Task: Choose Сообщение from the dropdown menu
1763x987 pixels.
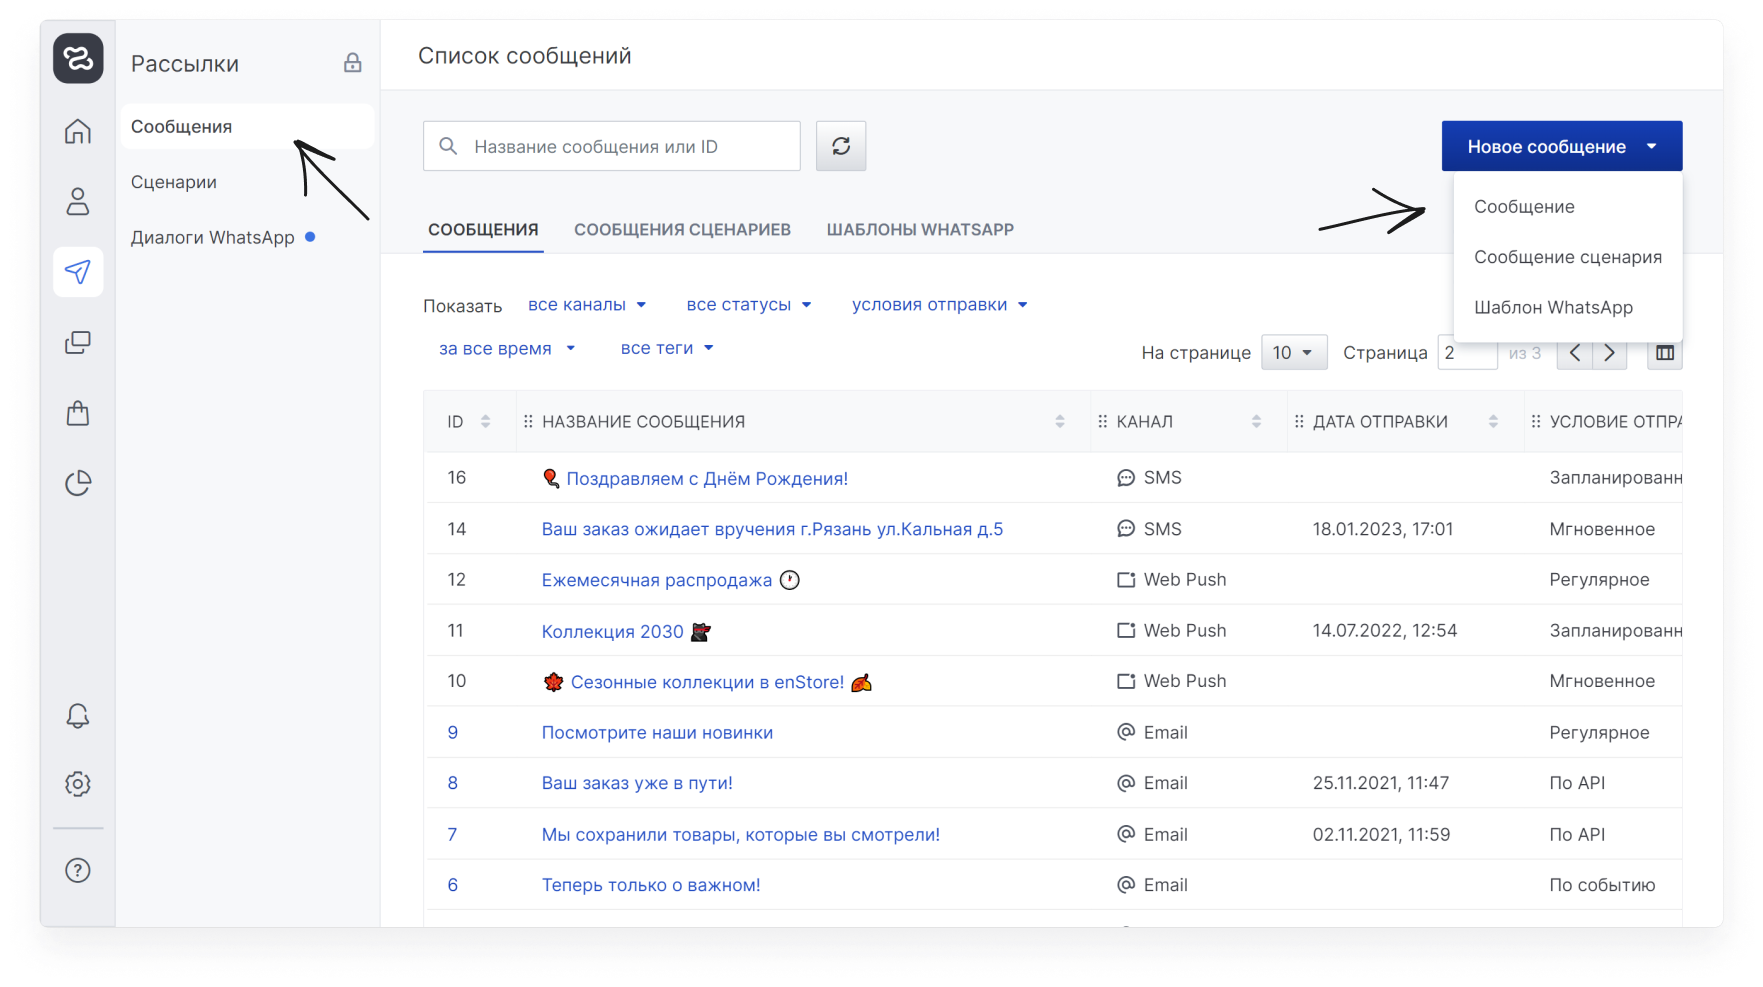Action: click(x=1524, y=207)
